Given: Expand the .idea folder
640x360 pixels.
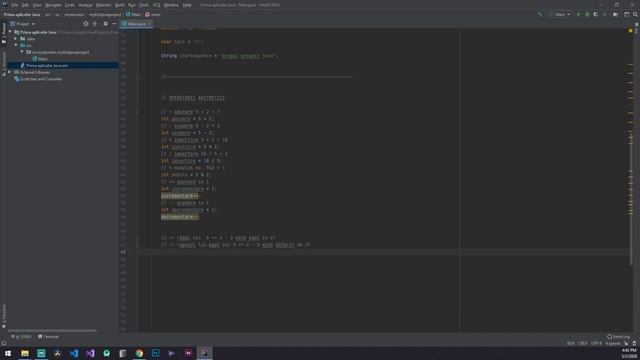Looking at the screenshot, I should click(16, 39).
